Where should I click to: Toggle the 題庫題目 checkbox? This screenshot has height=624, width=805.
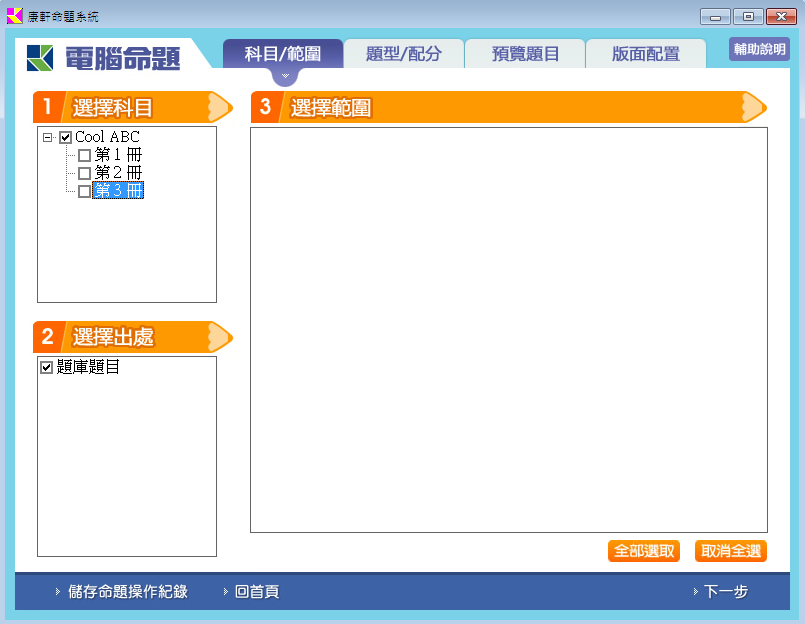click(46, 367)
